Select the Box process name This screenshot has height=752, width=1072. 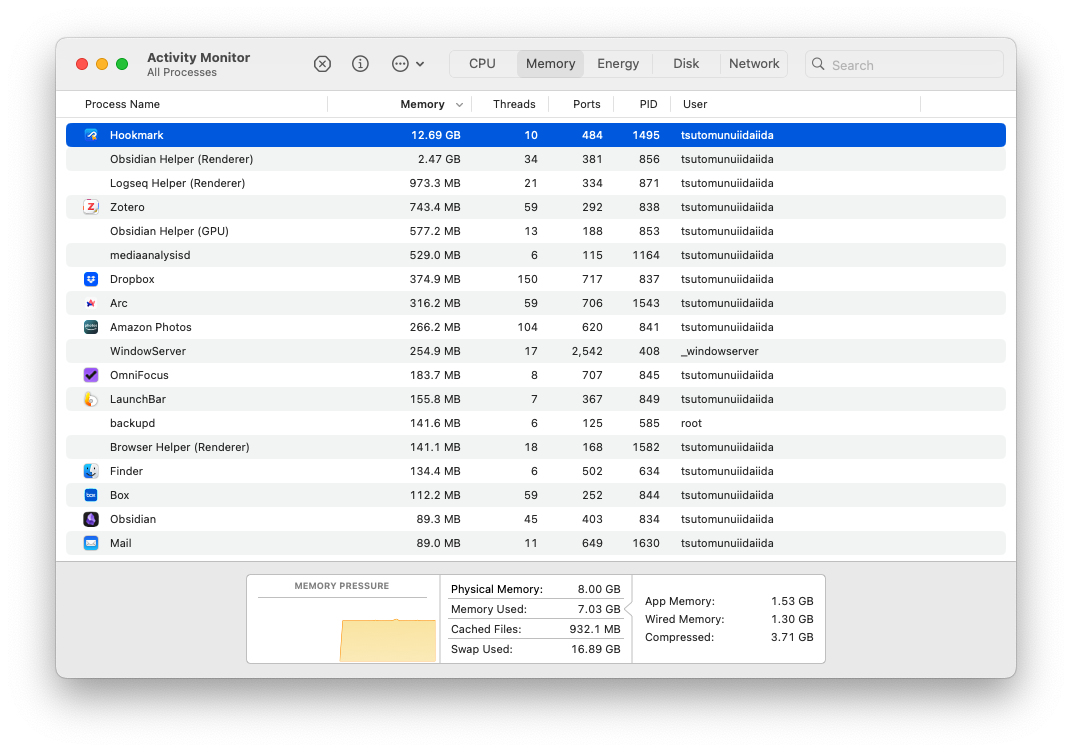tap(120, 495)
